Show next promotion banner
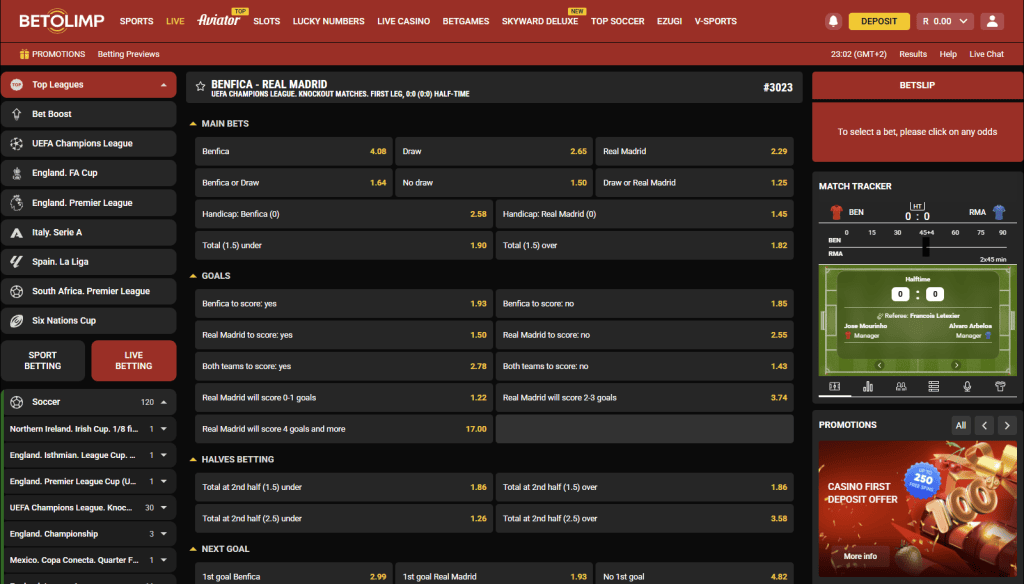 pos(1007,425)
